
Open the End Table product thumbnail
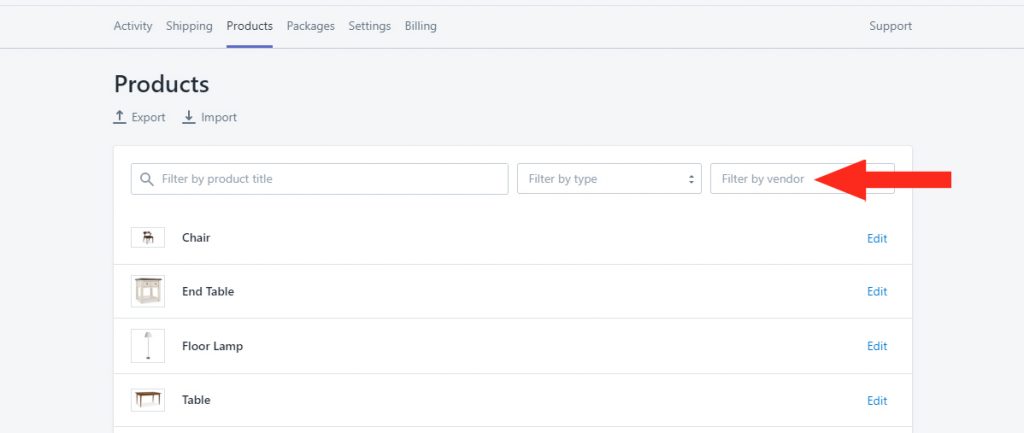[148, 291]
